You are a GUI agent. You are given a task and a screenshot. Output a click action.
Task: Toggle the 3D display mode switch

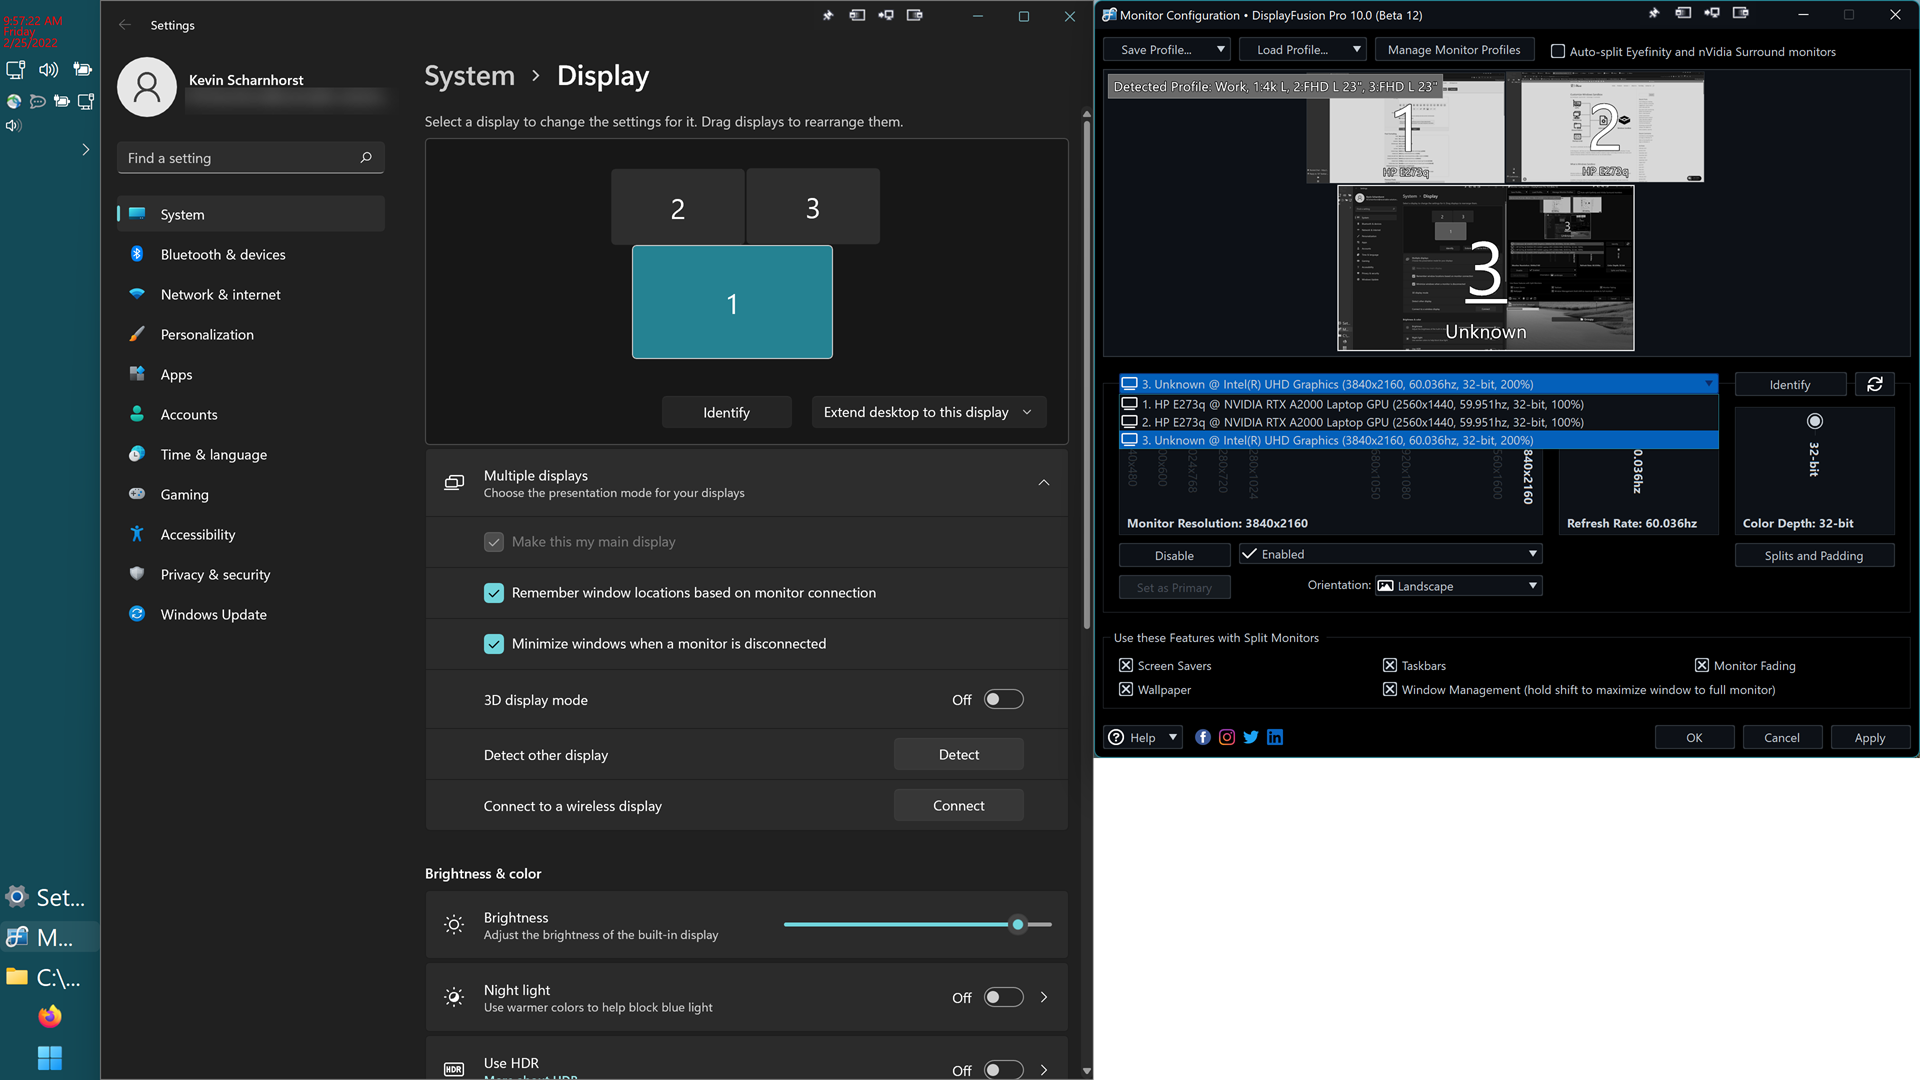tap(1003, 700)
